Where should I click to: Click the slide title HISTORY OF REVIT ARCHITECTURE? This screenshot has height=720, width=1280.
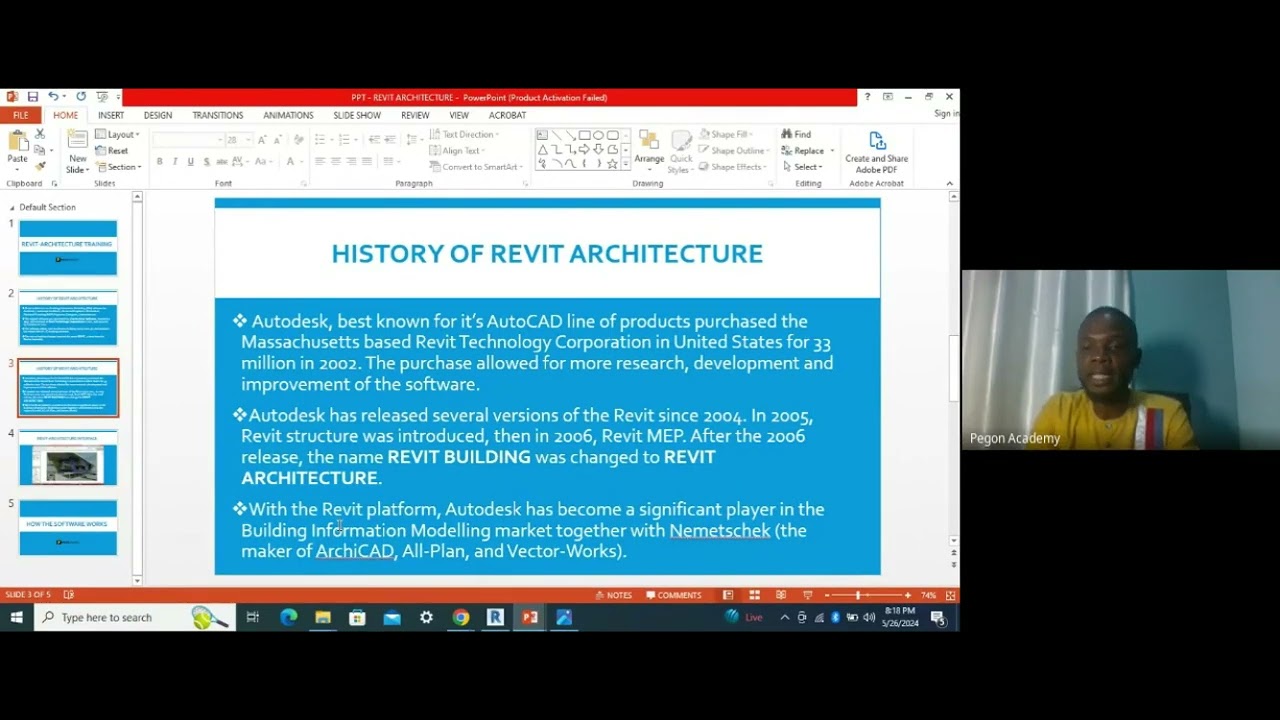click(547, 254)
